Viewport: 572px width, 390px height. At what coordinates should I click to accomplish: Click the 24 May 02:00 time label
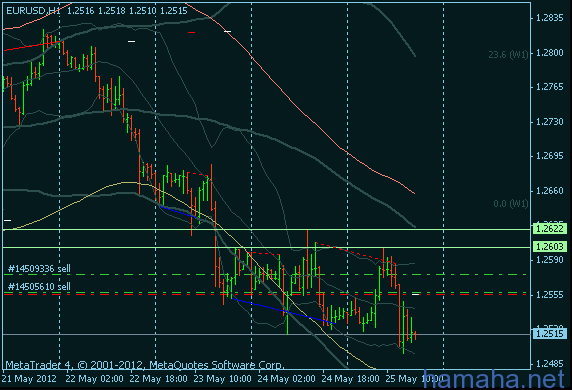[x=287, y=379]
